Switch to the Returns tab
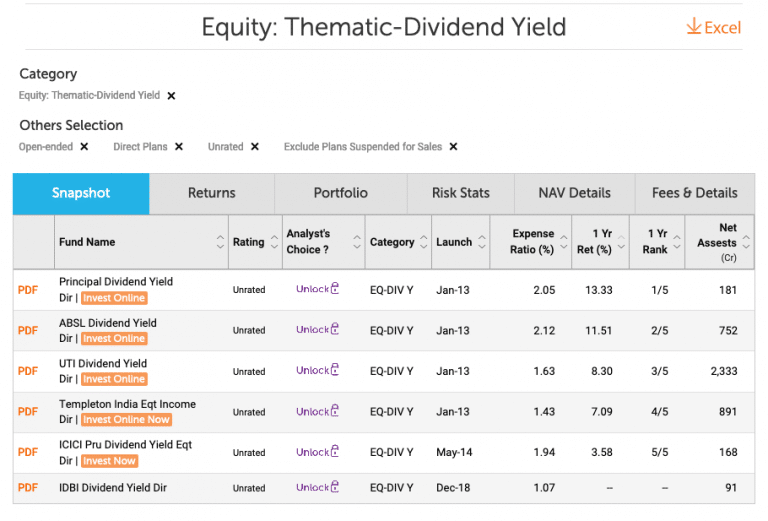 [212, 193]
